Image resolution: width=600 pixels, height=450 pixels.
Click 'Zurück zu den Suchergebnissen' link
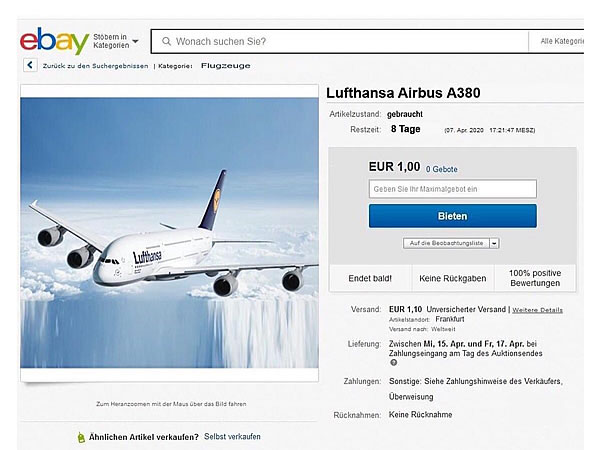click(95, 66)
